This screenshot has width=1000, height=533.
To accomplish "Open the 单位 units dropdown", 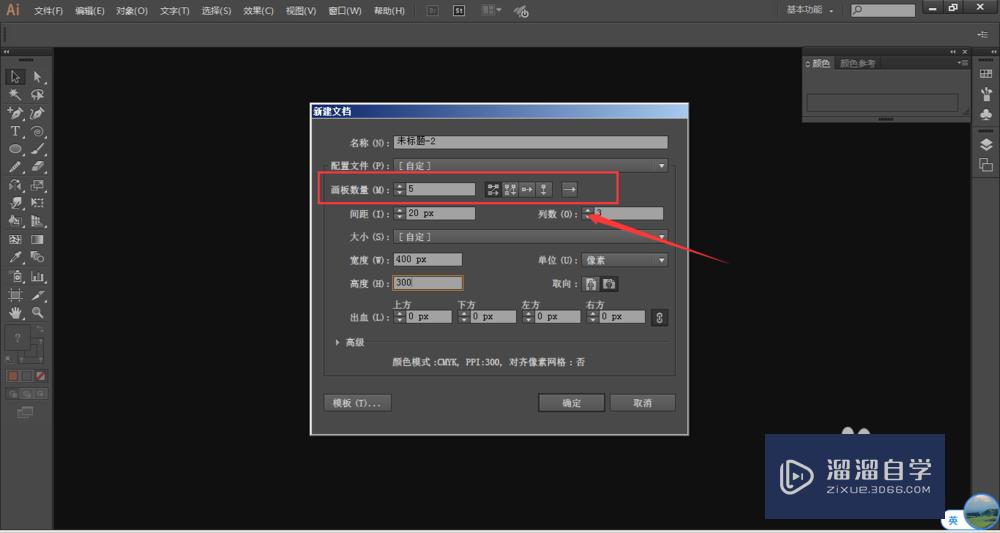I will click(624, 260).
